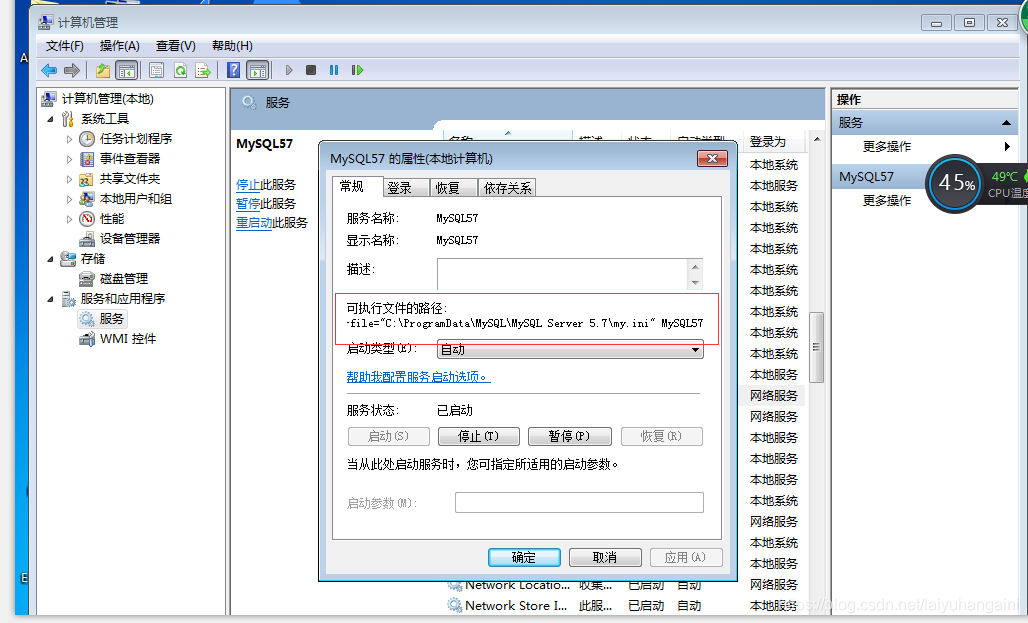Collapse the 系统工具 tree node

[50, 119]
